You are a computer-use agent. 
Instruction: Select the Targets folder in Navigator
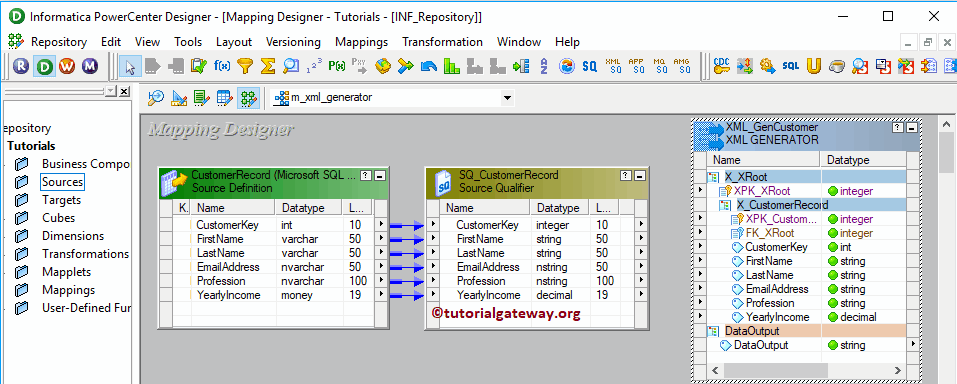[62, 200]
